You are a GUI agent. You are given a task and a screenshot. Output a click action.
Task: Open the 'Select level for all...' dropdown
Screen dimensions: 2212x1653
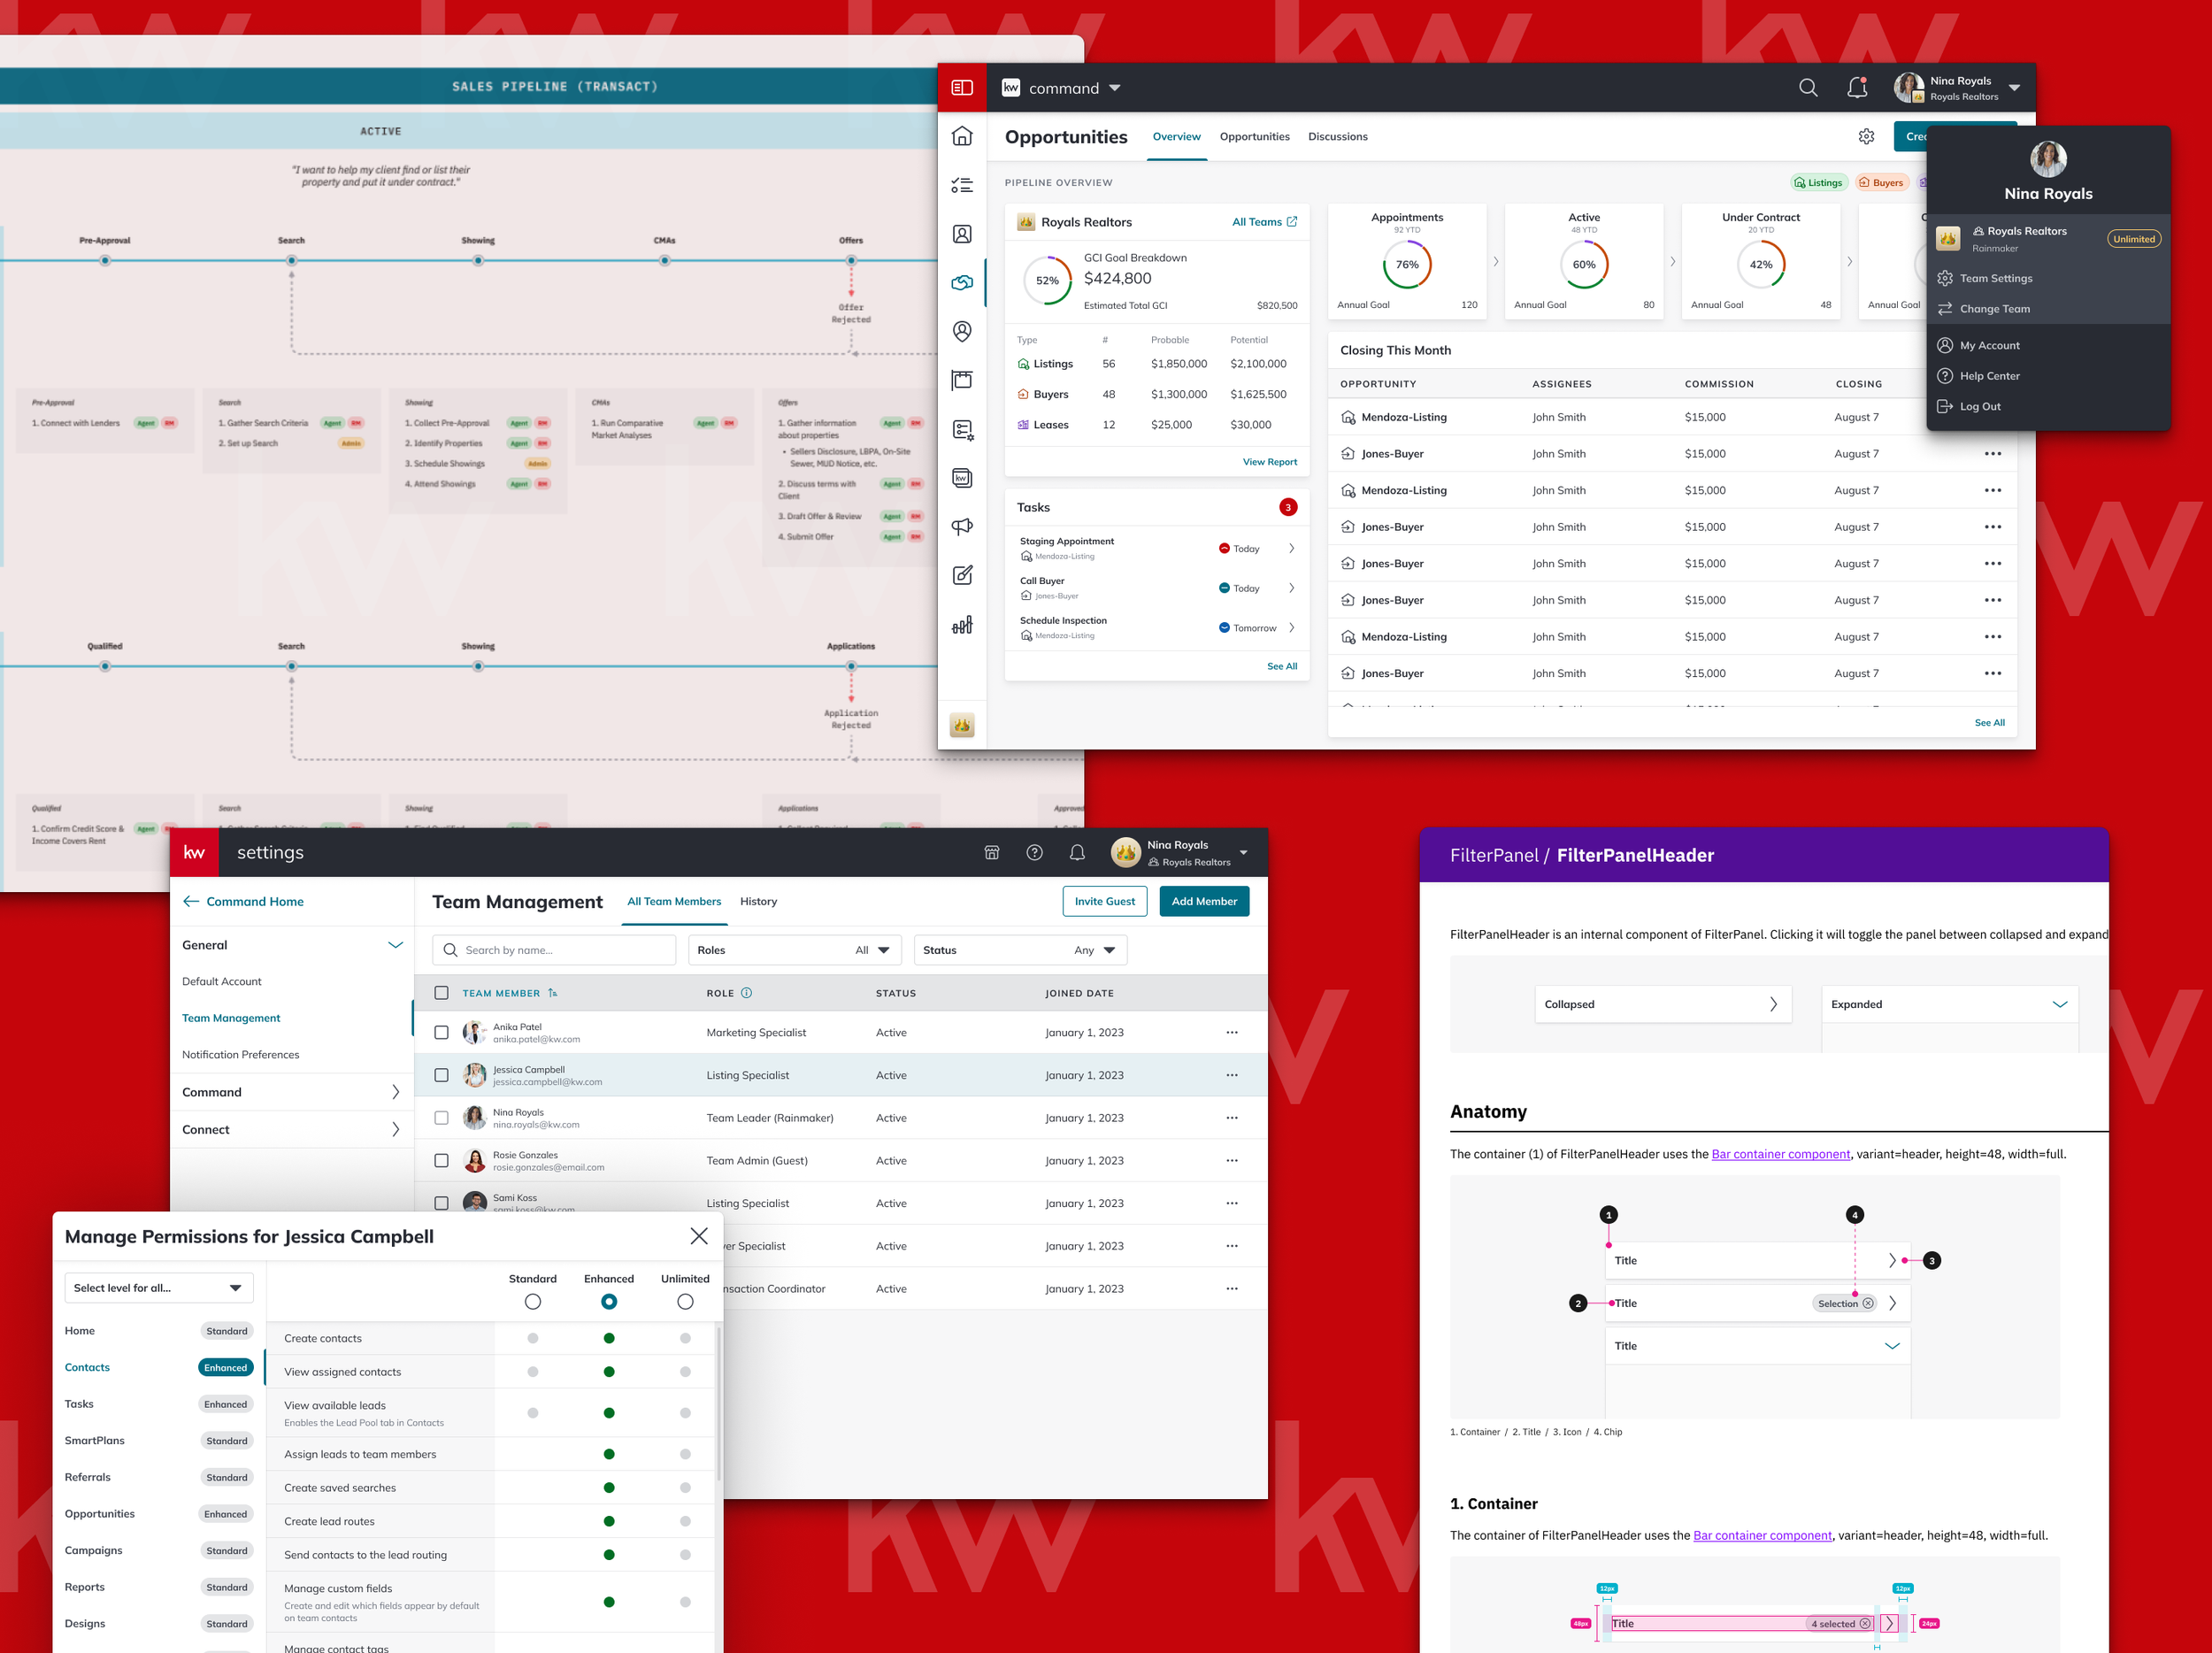159,1288
